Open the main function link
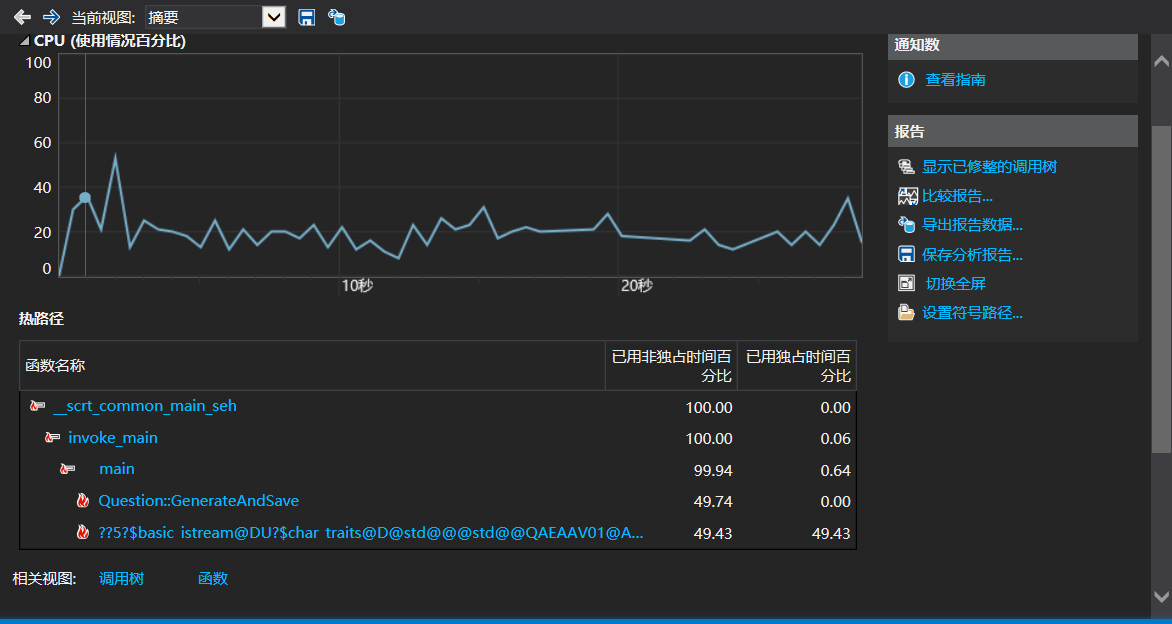Image resolution: width=1172 pixels, height=624 pixels. [x=117, y=469]
